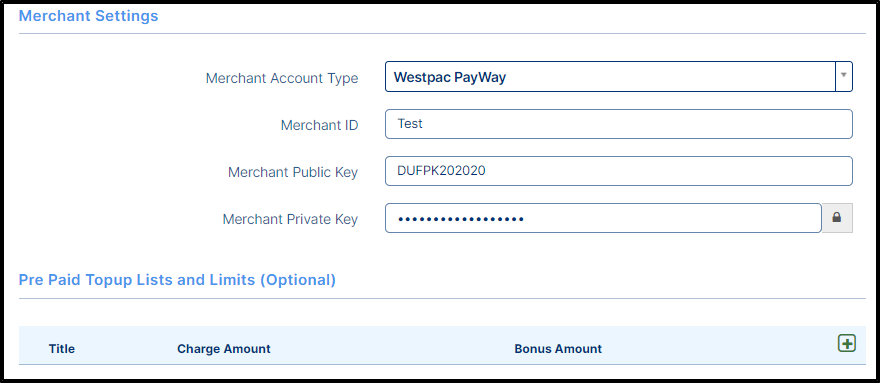Click the Merchant ID label
Screen dimensions: 880x383
[x=319, y=125]
